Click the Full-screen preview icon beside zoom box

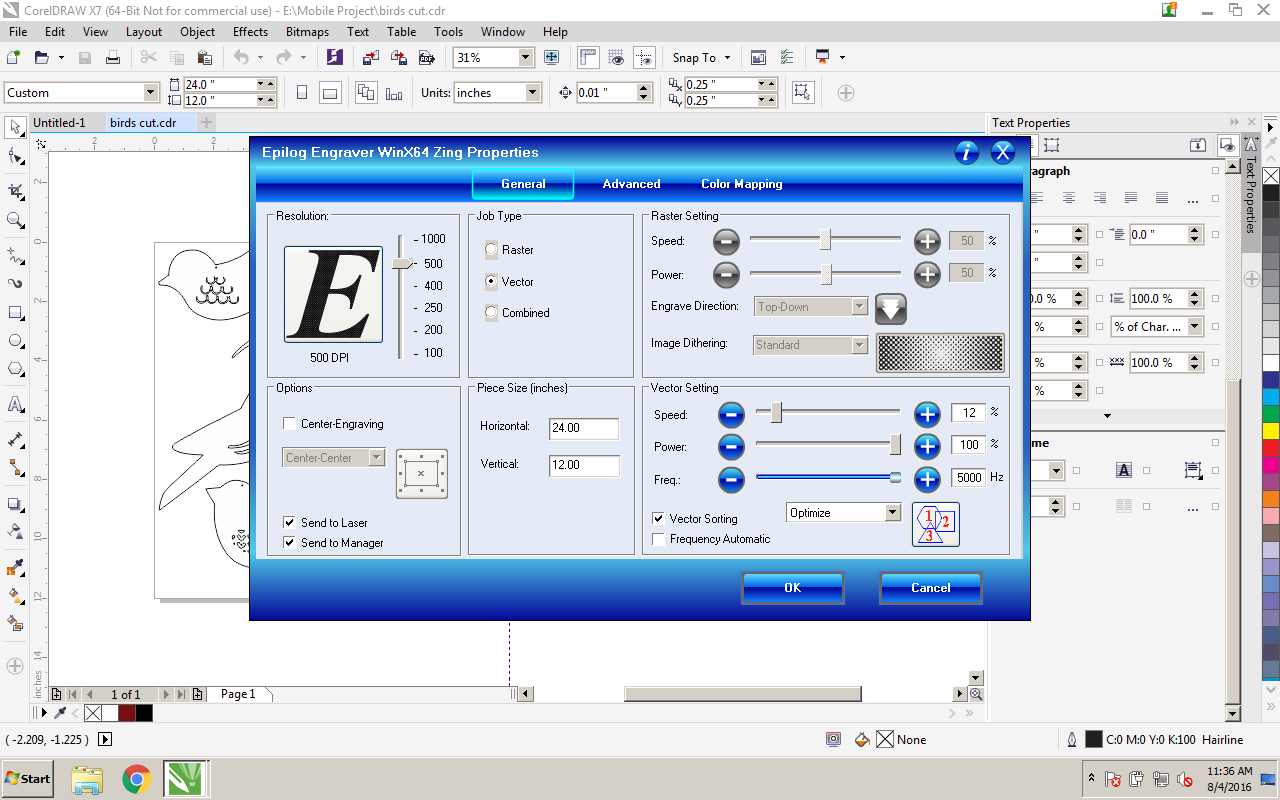click(x=551, y=58)
